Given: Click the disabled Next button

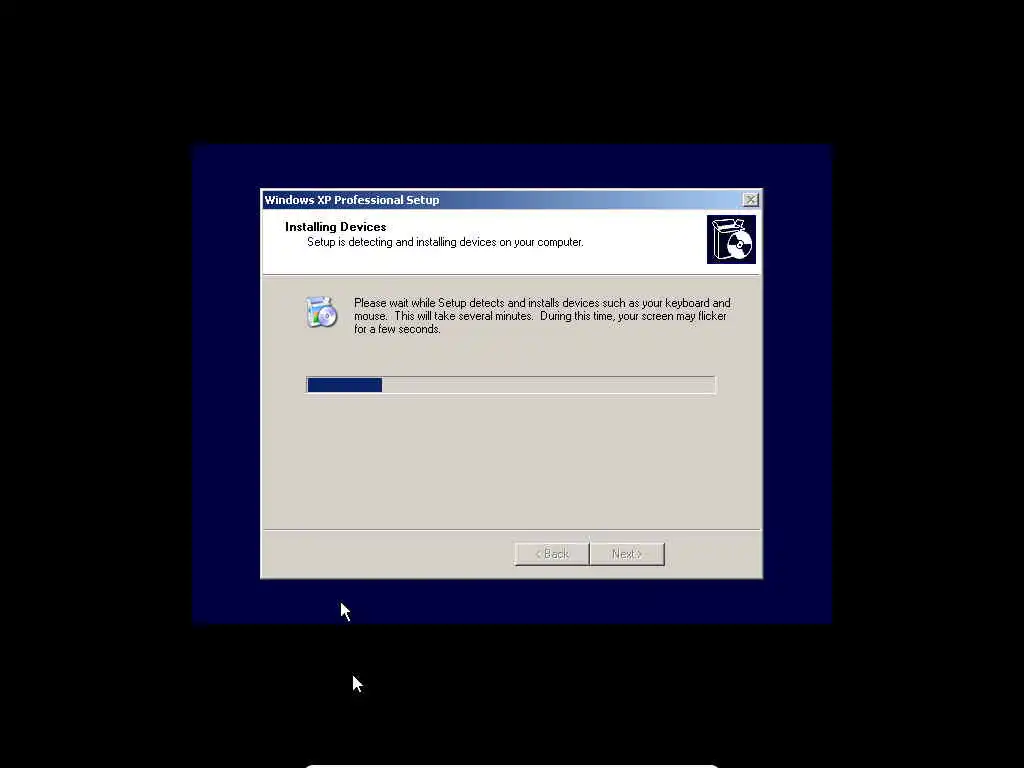Looking at the screenshot, I should (x=627, y=554).
